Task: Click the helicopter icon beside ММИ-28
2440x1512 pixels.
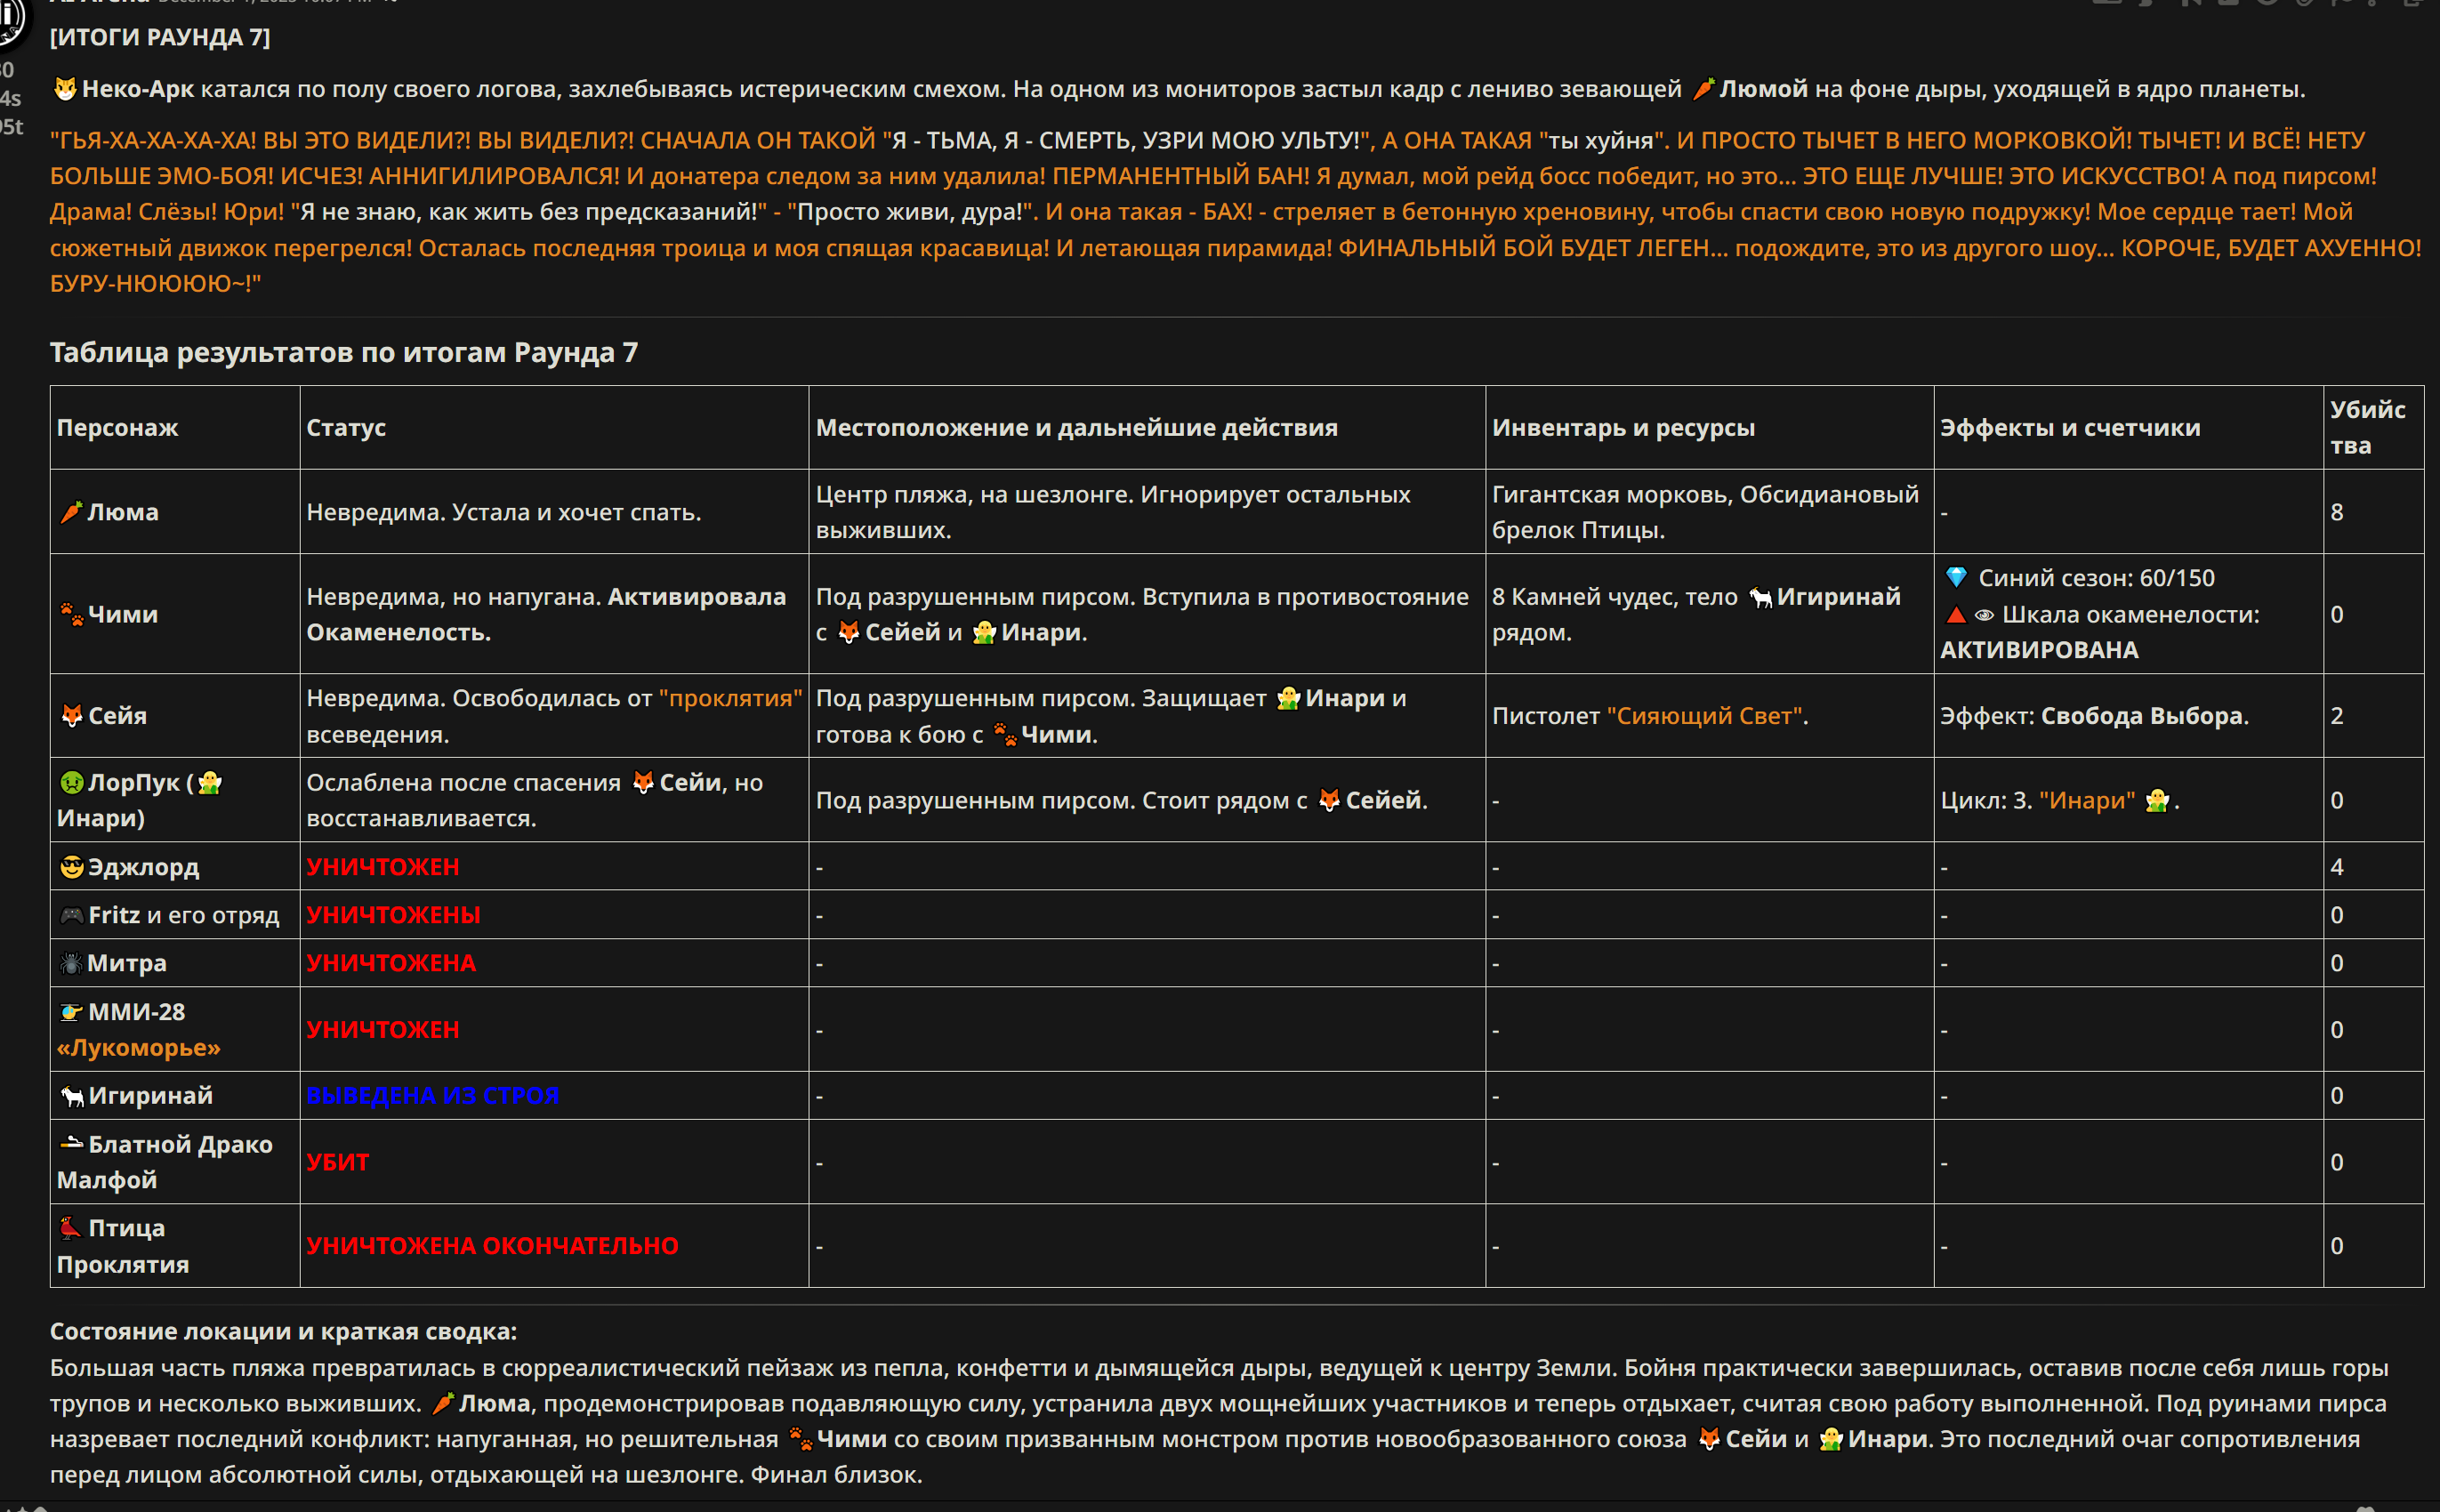Action: click(x=72, y=1012)
